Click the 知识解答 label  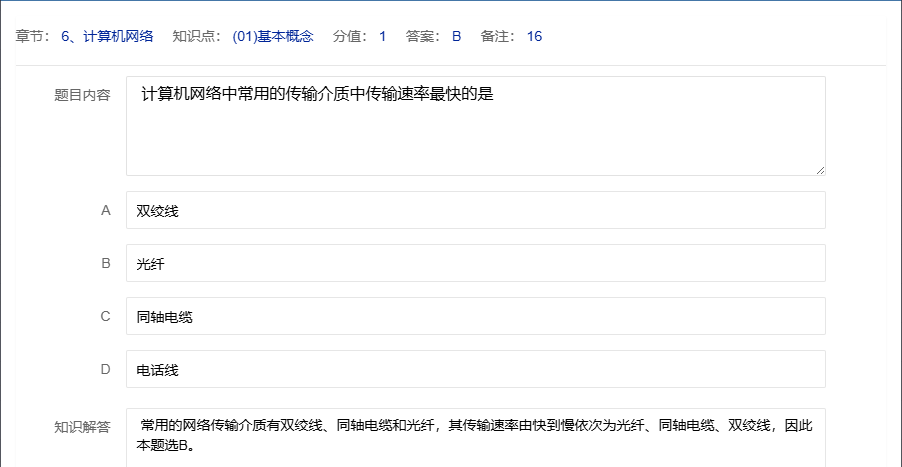(x=82, y=427)
